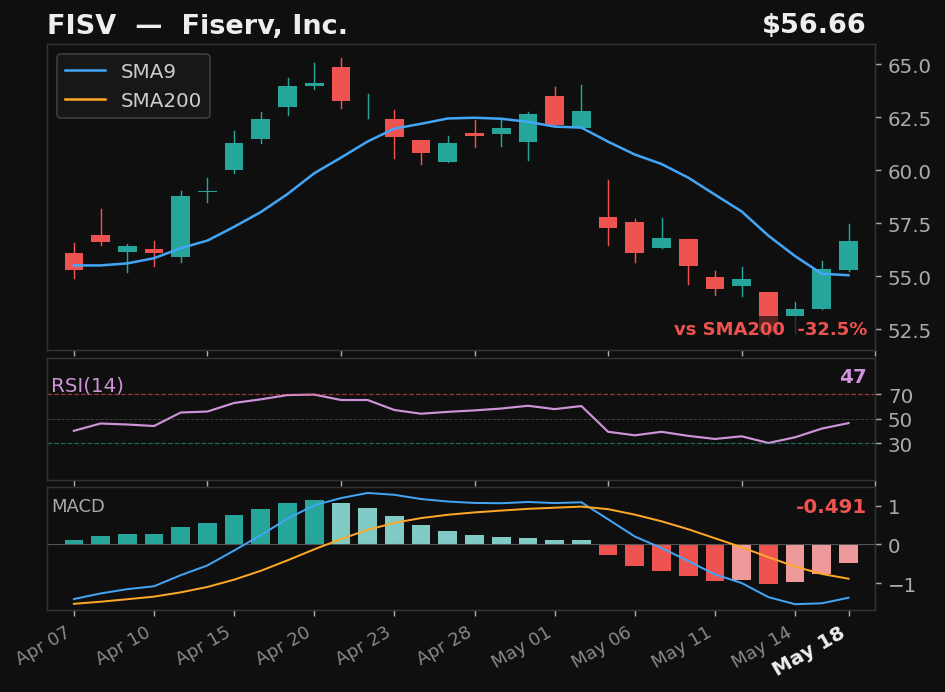Click the 60.0 price axis label
The height and width of the screenshot is (692, 945).
(x=909, y=172)
